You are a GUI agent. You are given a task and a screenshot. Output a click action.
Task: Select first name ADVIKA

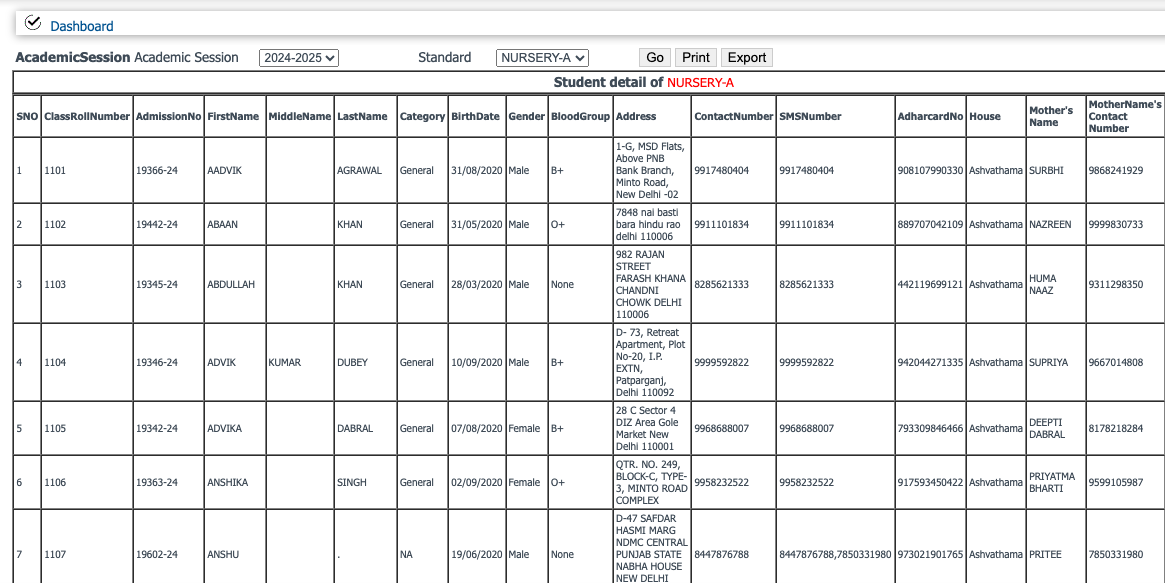[x=224, y=429]
